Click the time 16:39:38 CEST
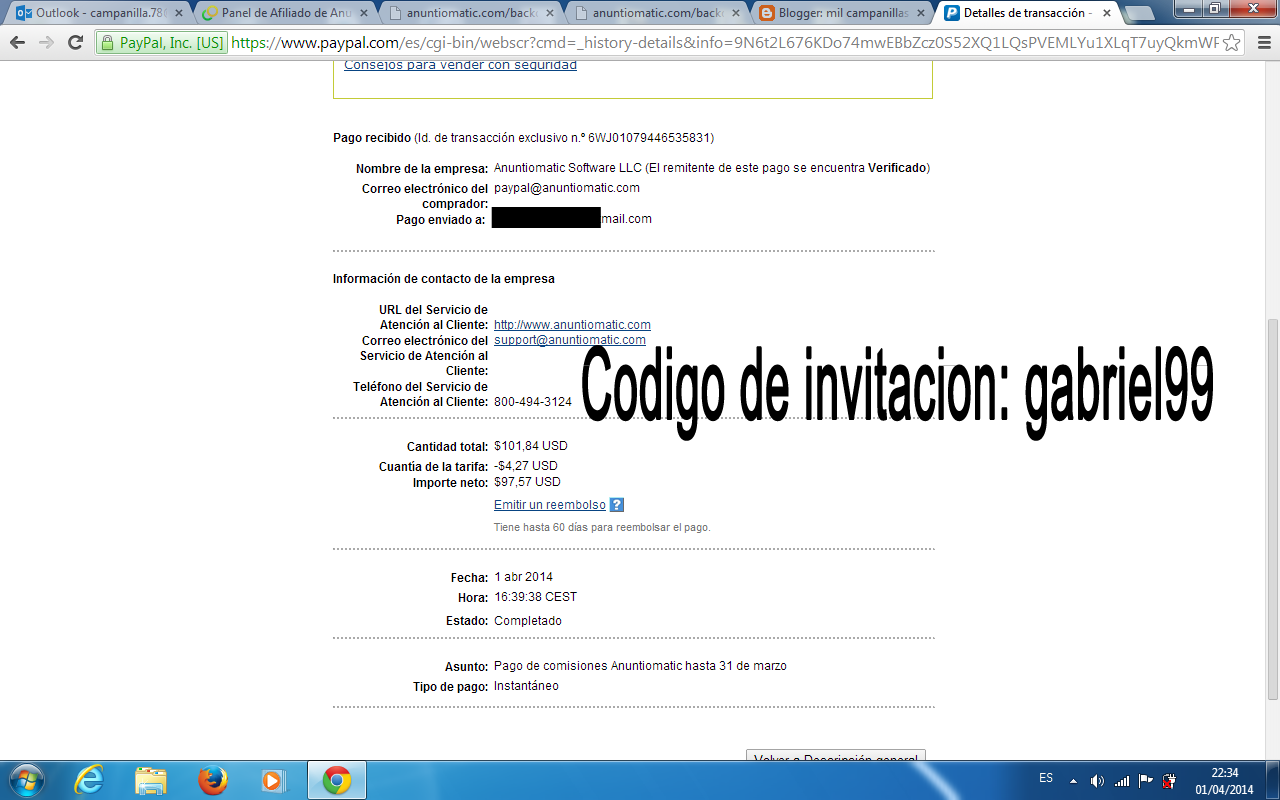 (x=535, y=597)
